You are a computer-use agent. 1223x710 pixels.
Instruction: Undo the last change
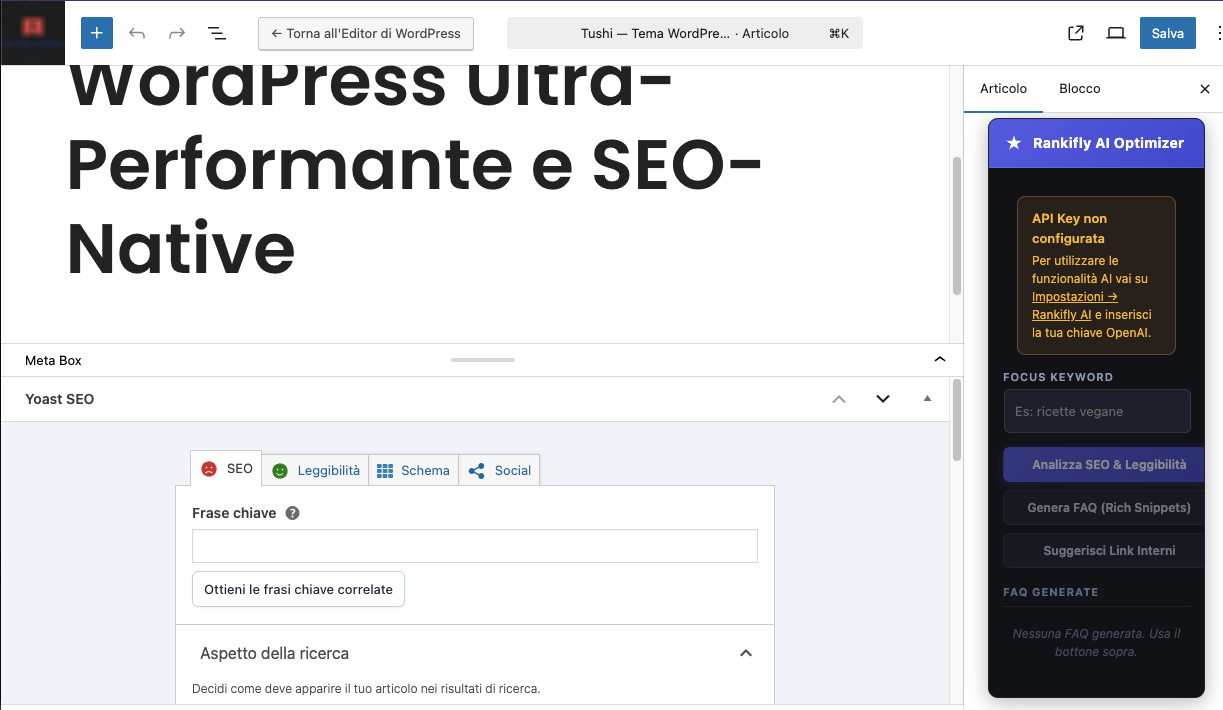click(x=137, y=33)
